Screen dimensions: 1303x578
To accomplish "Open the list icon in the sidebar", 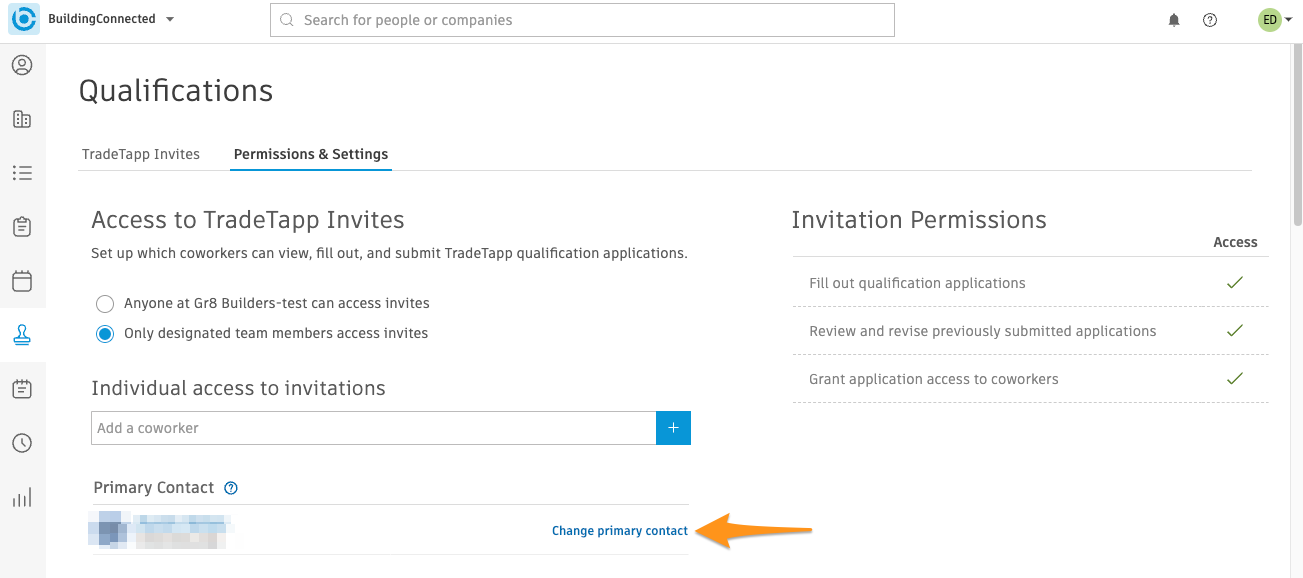I will pos(22,173).
